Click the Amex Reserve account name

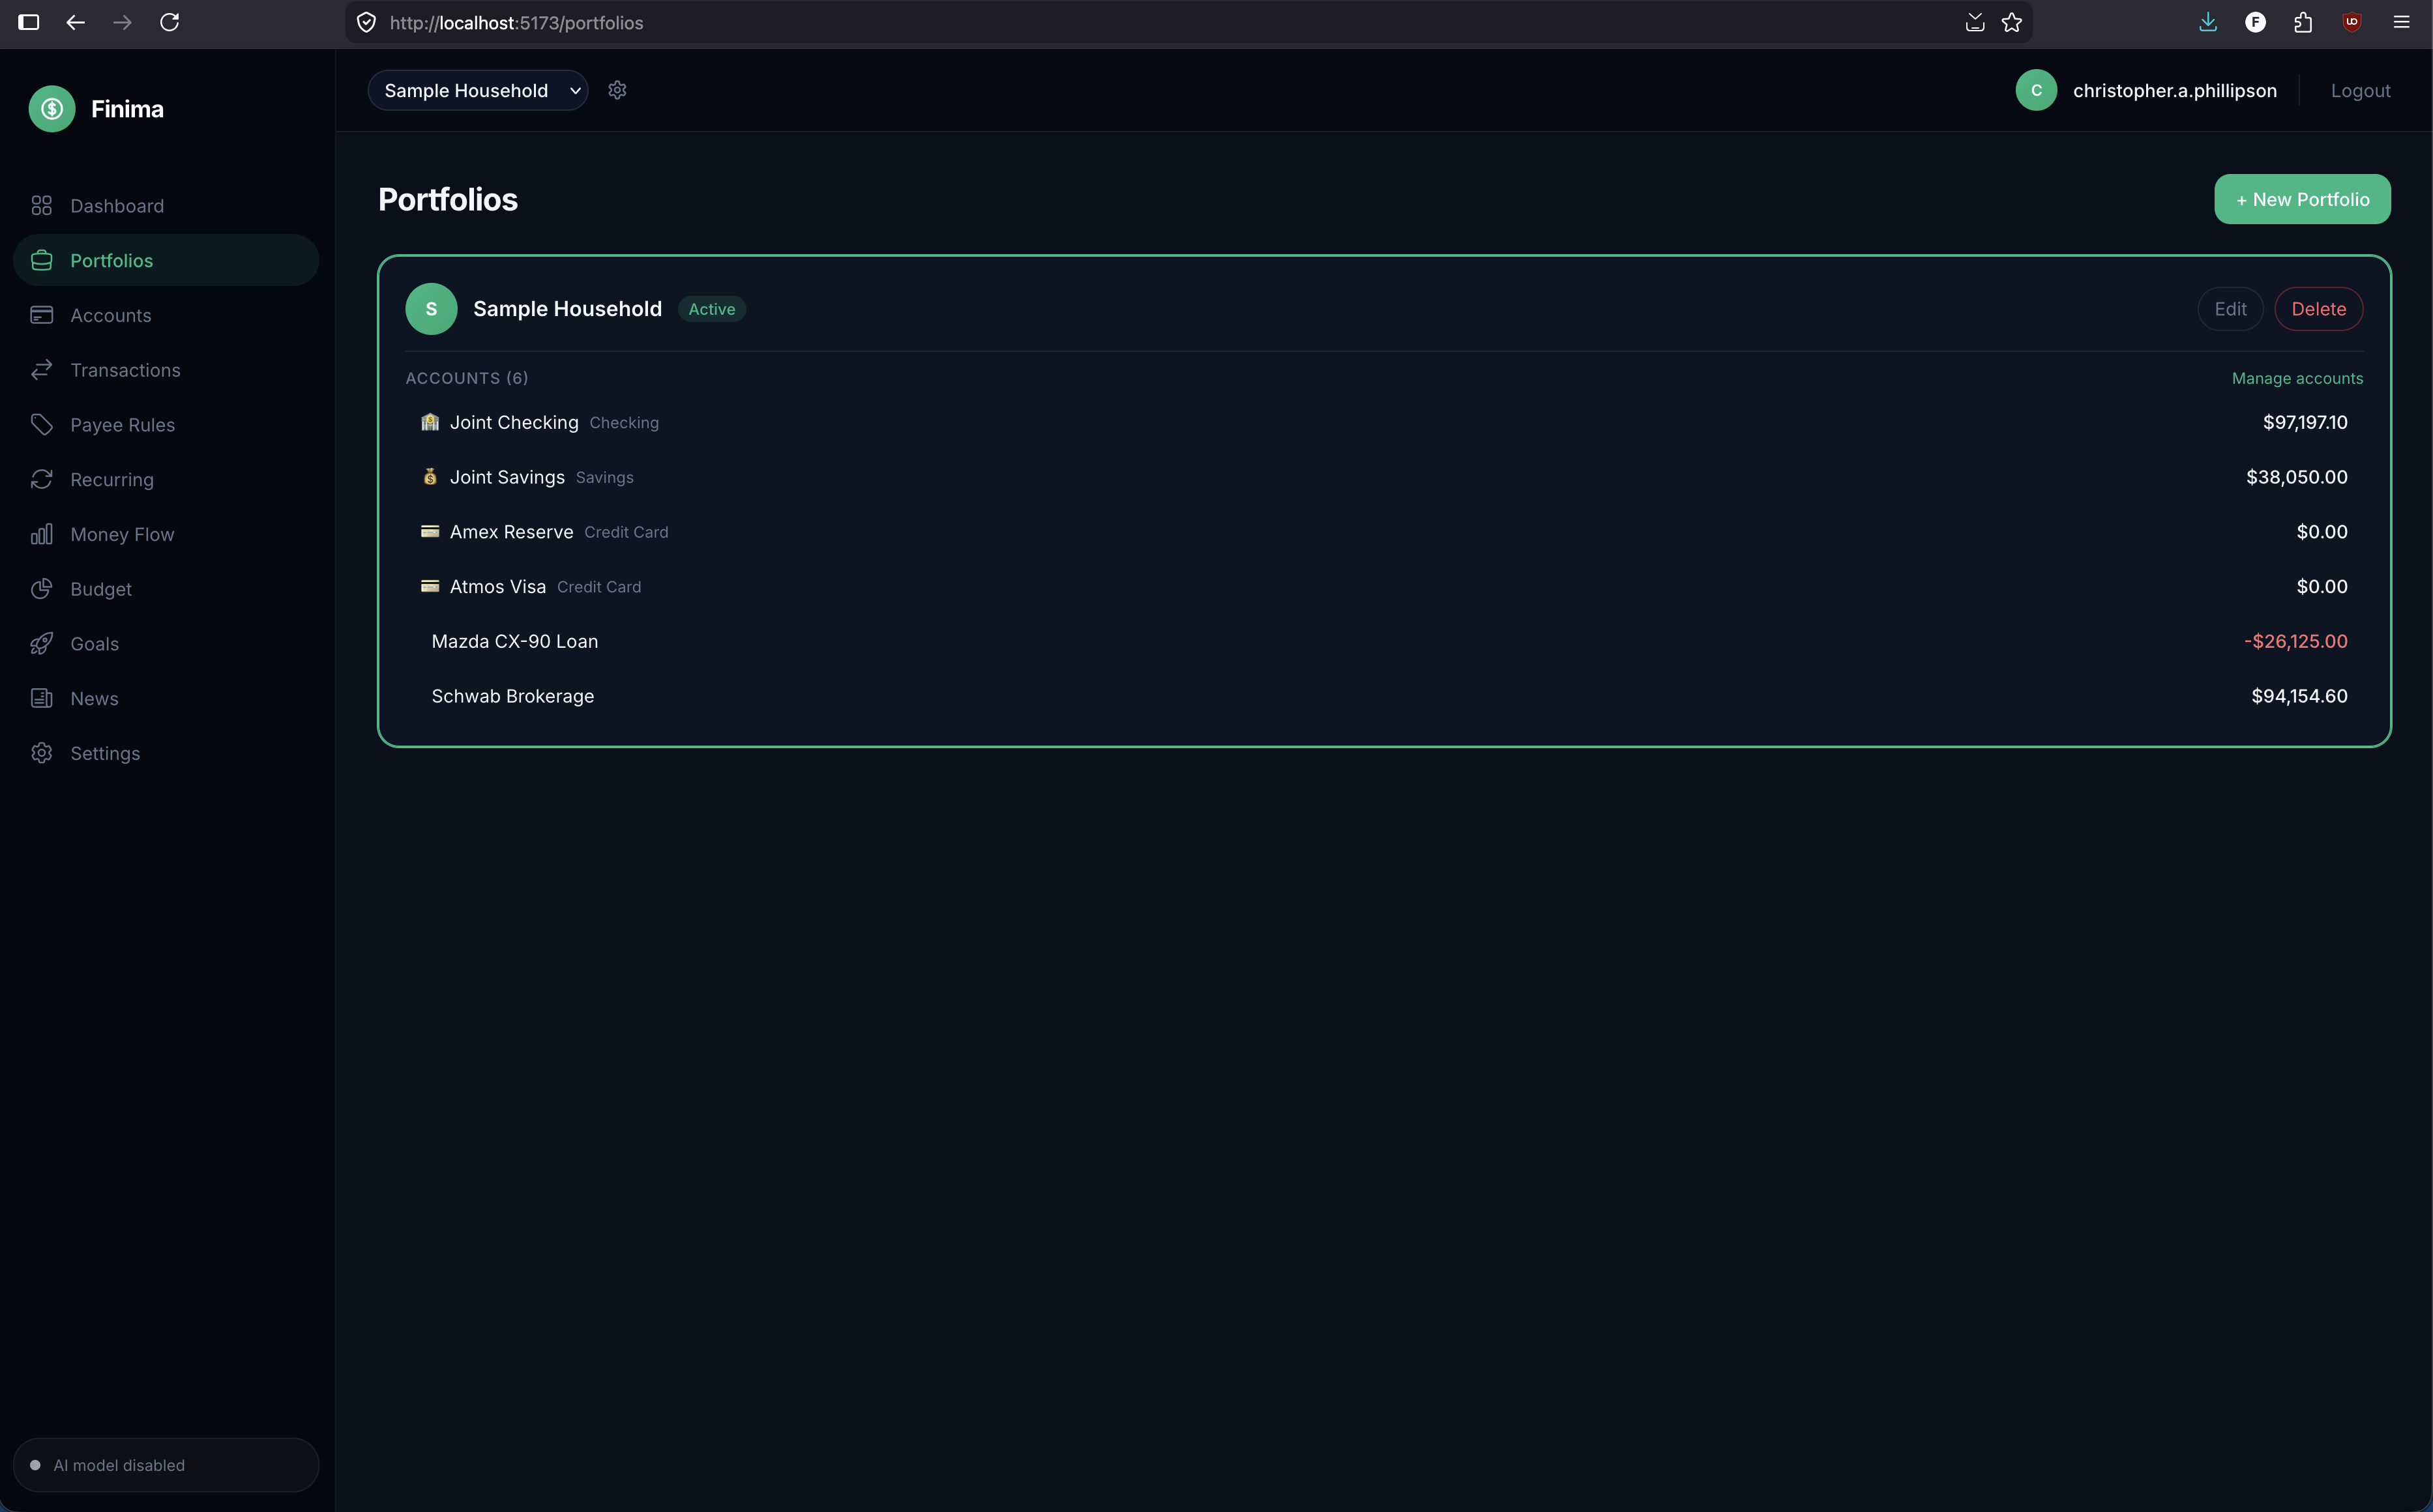(511, 532)
